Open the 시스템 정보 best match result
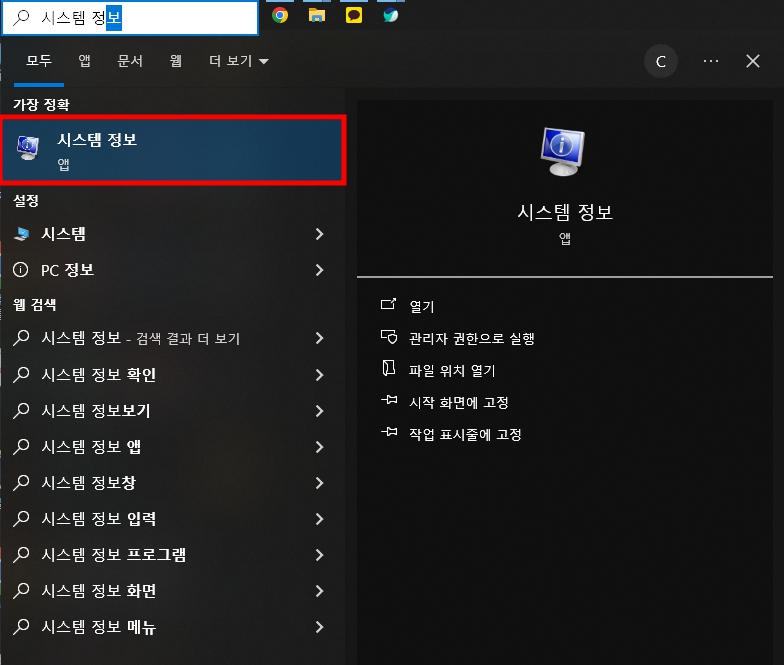Screen dimensions: 784x665 click(173, 150)
